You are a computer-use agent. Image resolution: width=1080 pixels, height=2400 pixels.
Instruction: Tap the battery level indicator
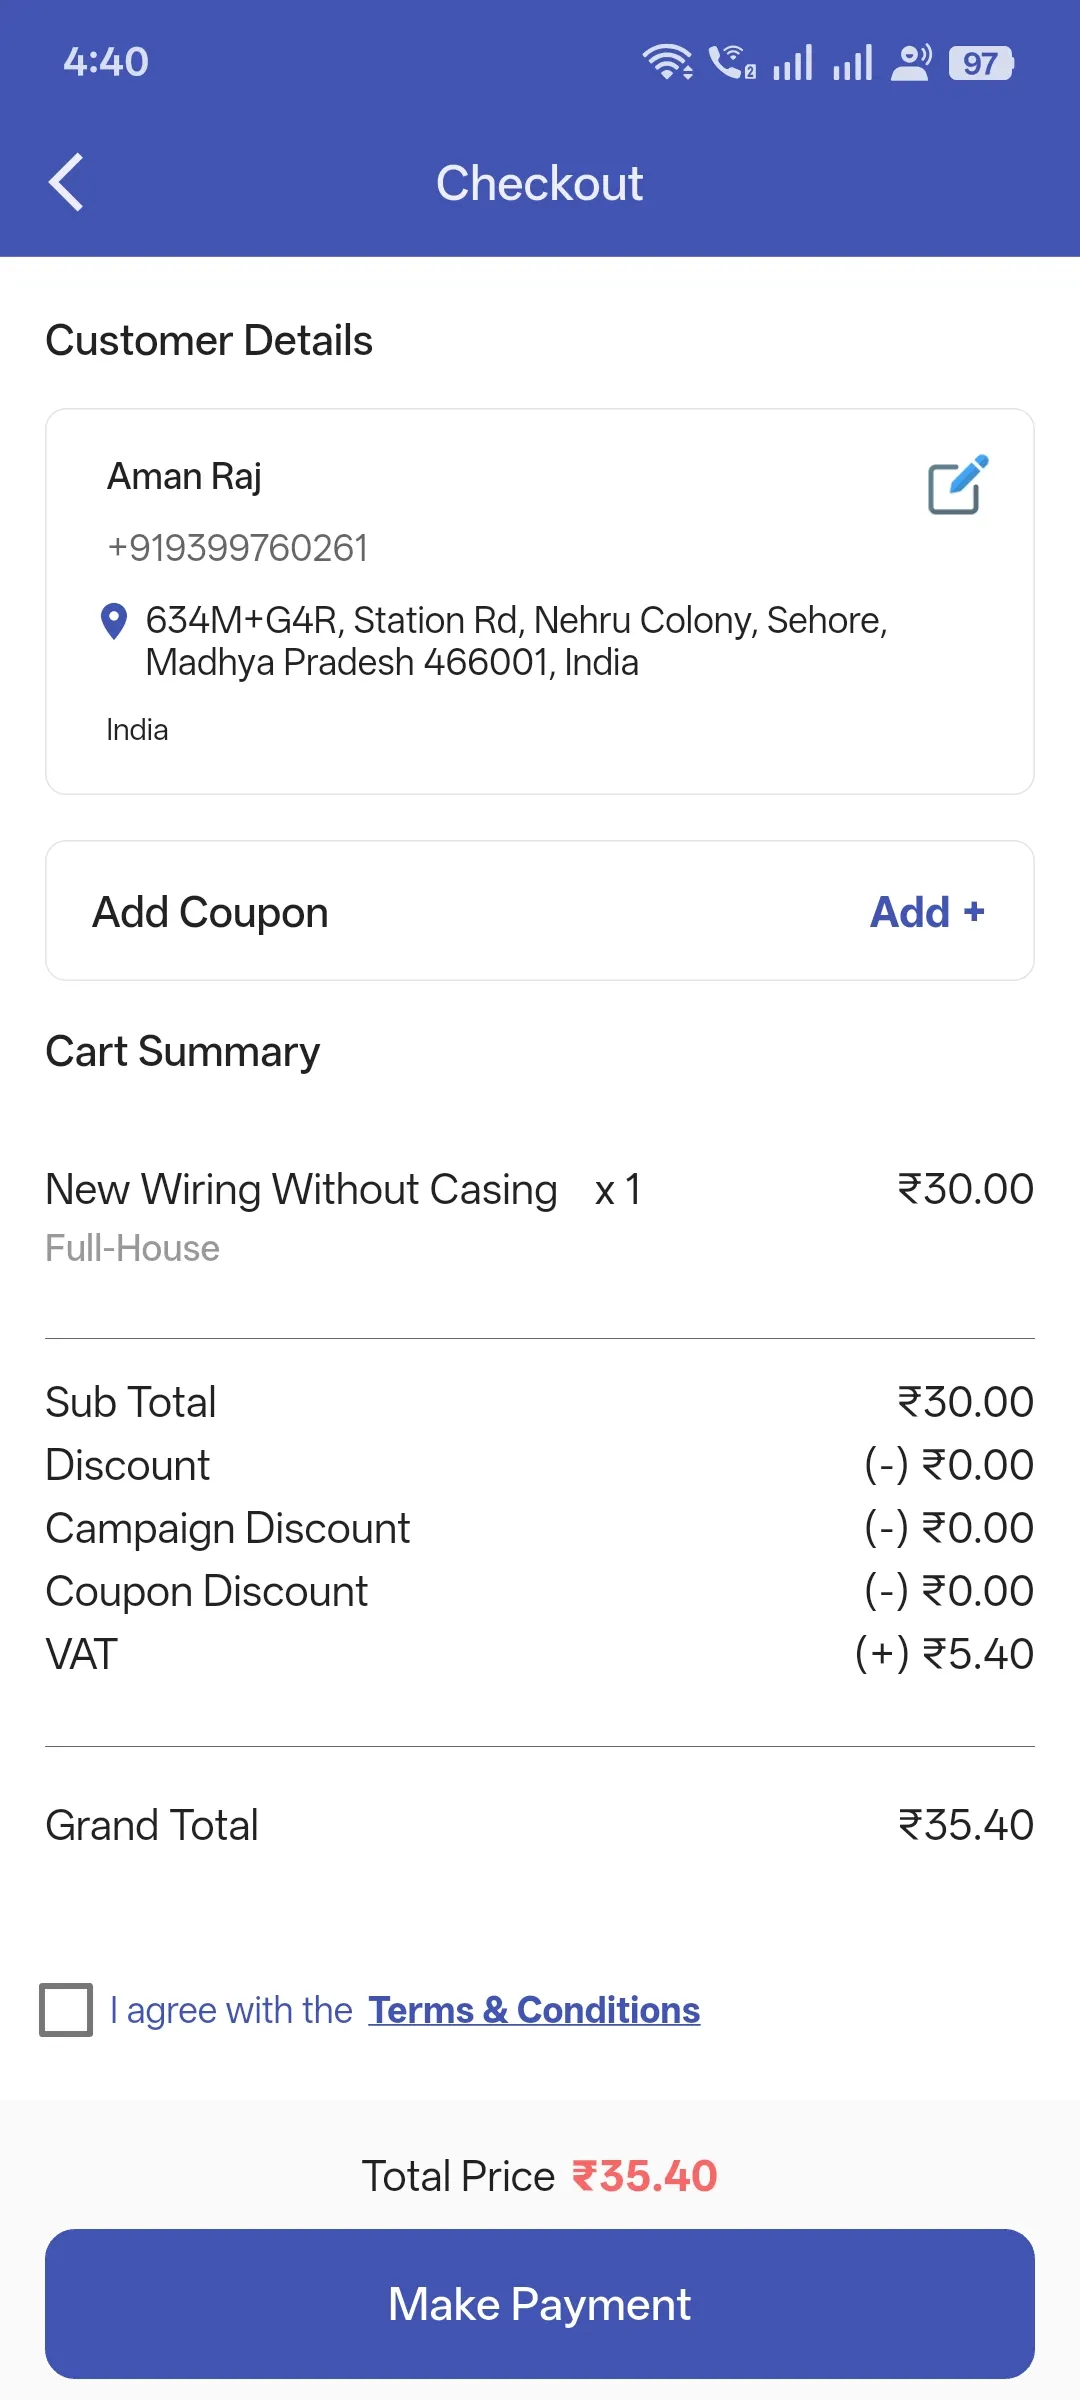pos(981,63)
